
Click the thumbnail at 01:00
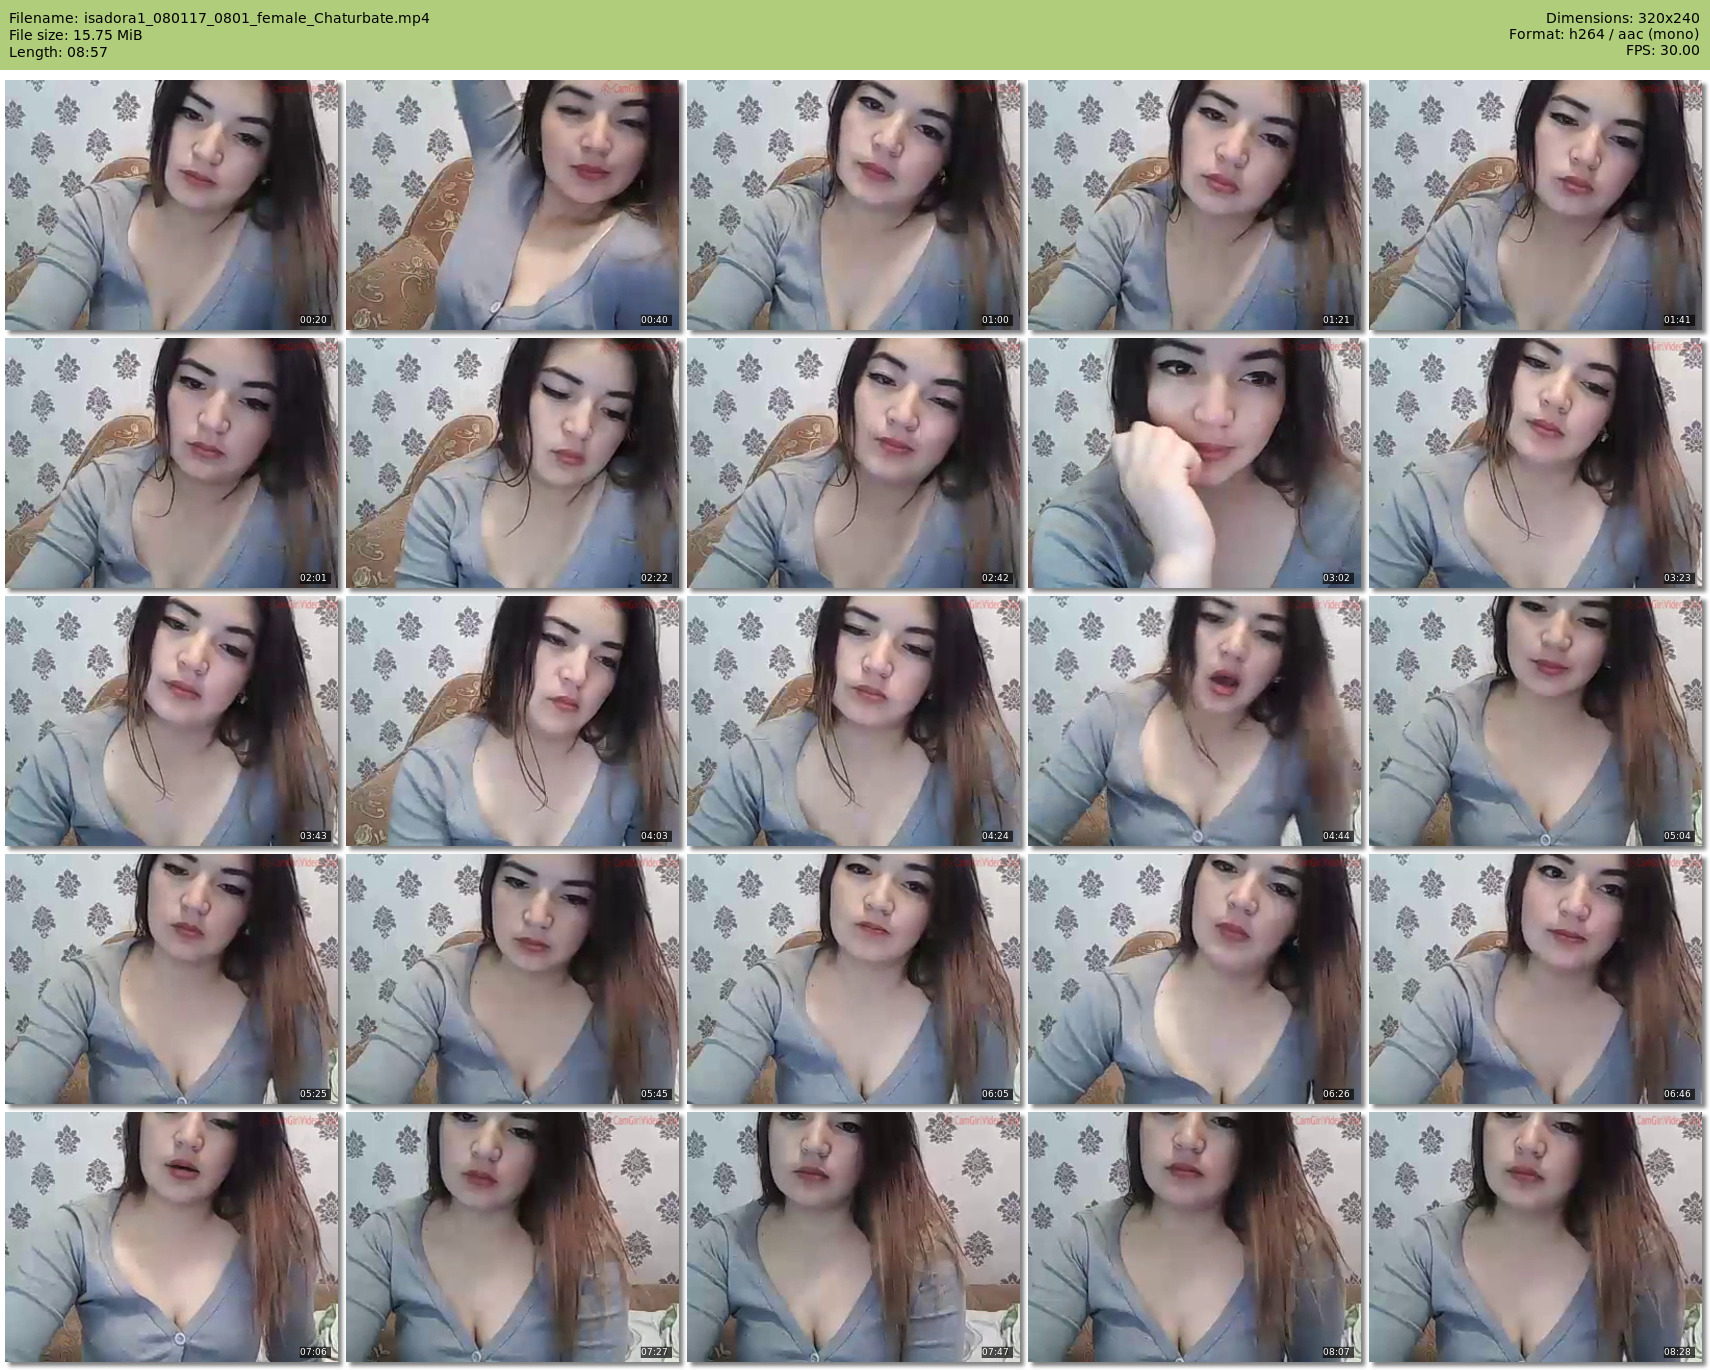click(854, 205)
